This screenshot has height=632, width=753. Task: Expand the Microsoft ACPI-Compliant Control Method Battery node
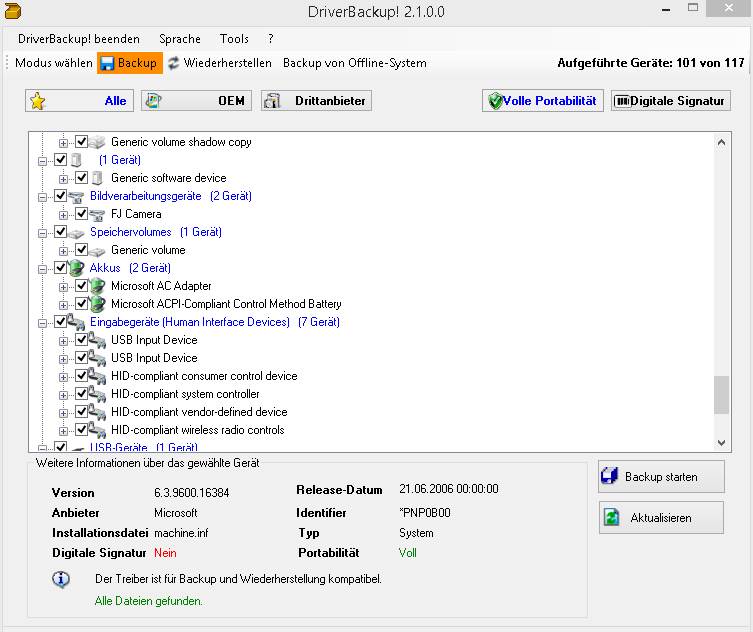click(x=64, y=304)
